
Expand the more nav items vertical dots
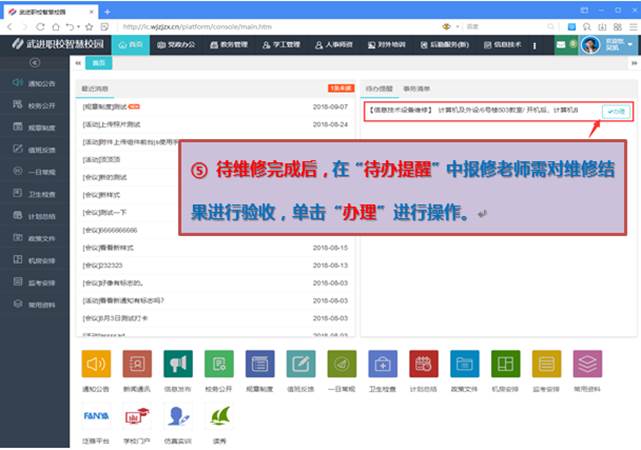[x=534, y=45]
